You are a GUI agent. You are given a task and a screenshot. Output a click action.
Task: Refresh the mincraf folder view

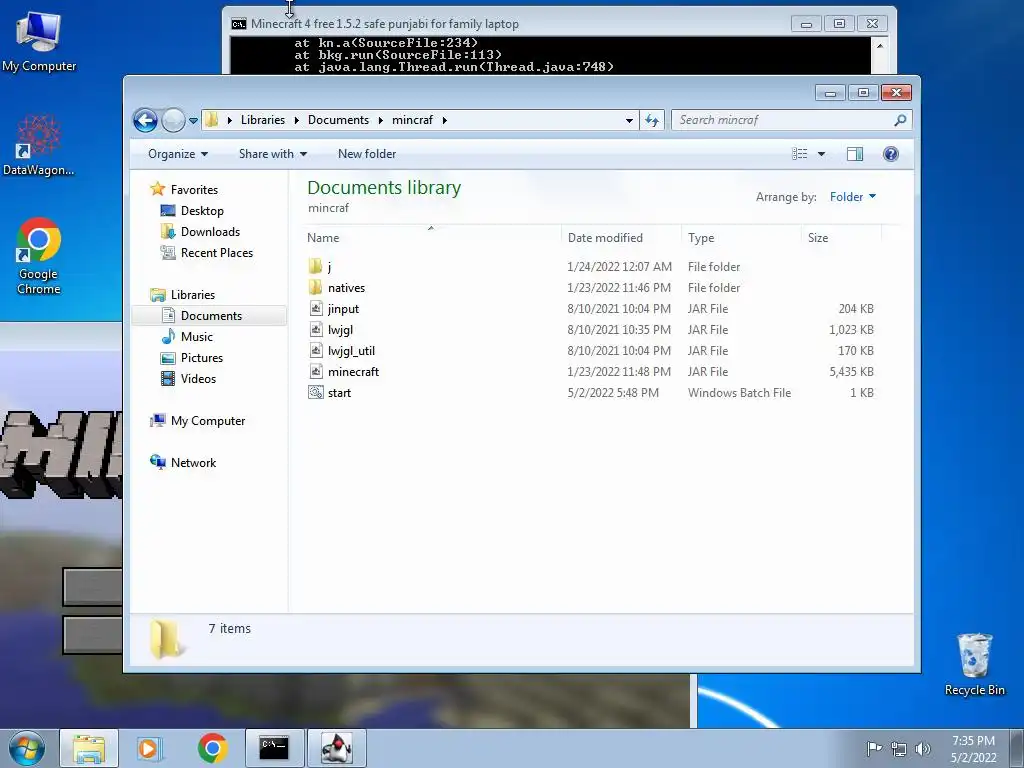point(652,120)
